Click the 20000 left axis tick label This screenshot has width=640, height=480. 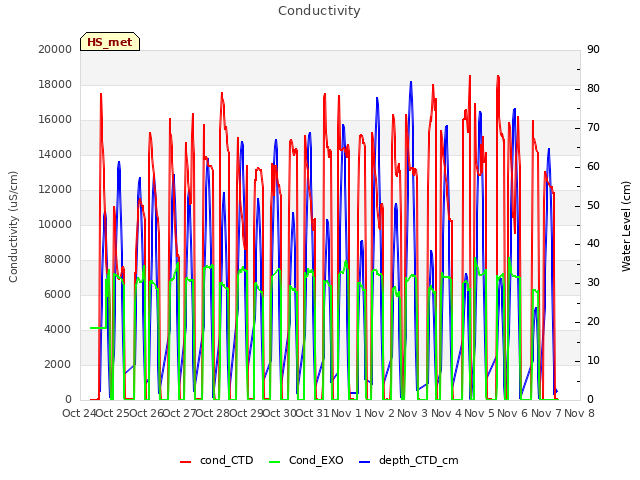(x=55, y=49)
